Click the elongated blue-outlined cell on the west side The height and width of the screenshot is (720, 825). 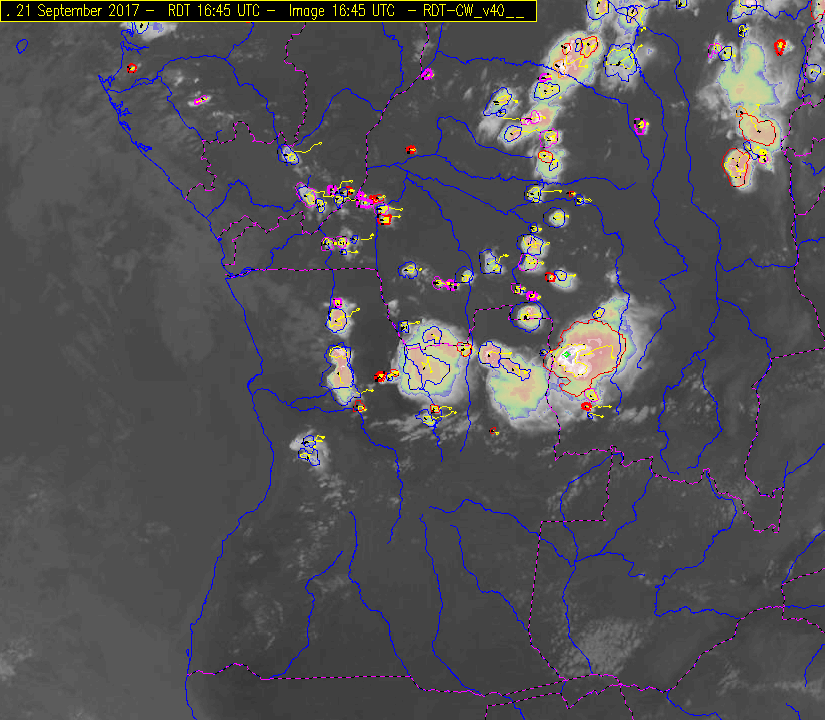pyautogui.click(x=341, y=369)
